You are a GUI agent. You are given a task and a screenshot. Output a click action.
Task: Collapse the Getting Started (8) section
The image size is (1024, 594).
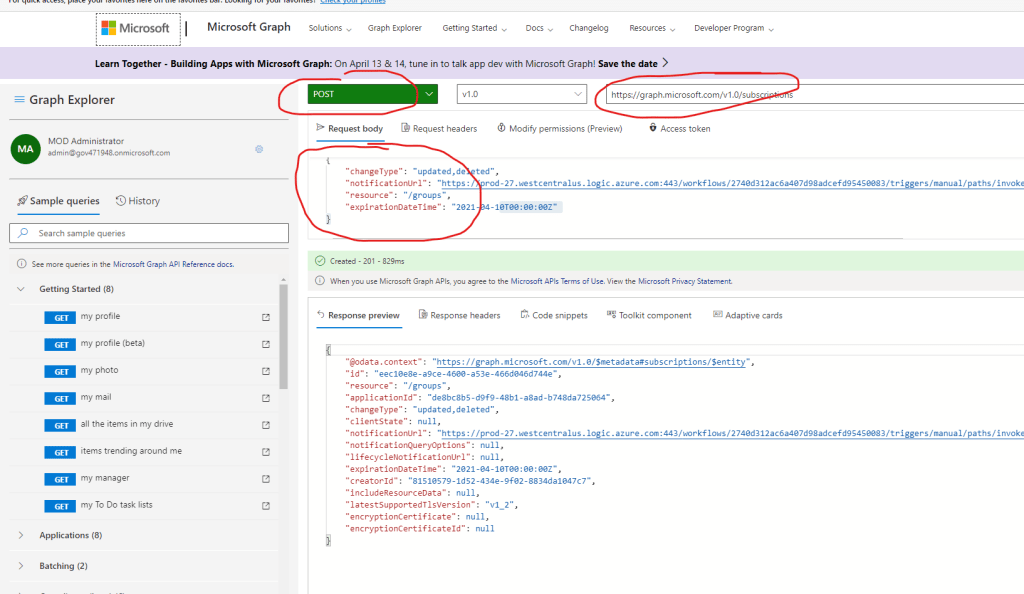[x=22, y=289]
